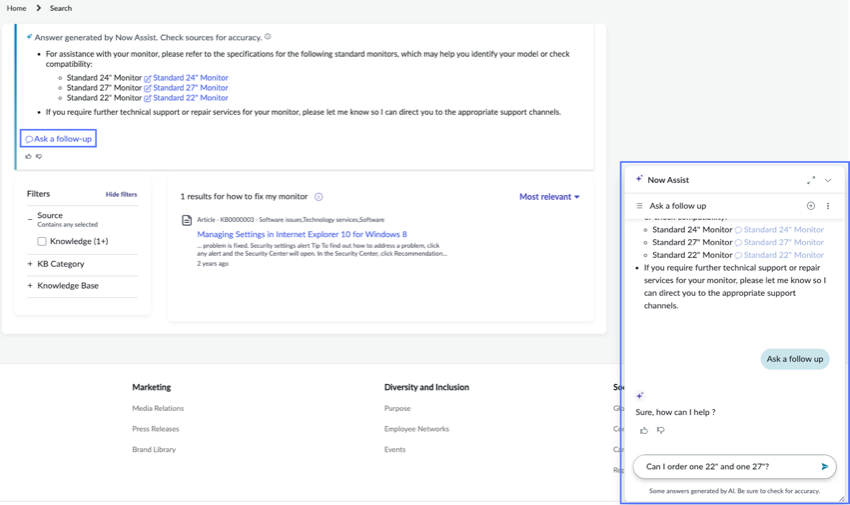Image resolution: width=850 pixels, height=505 pixels.
Task: Click the Filters heading
Action: click(38, 193)
